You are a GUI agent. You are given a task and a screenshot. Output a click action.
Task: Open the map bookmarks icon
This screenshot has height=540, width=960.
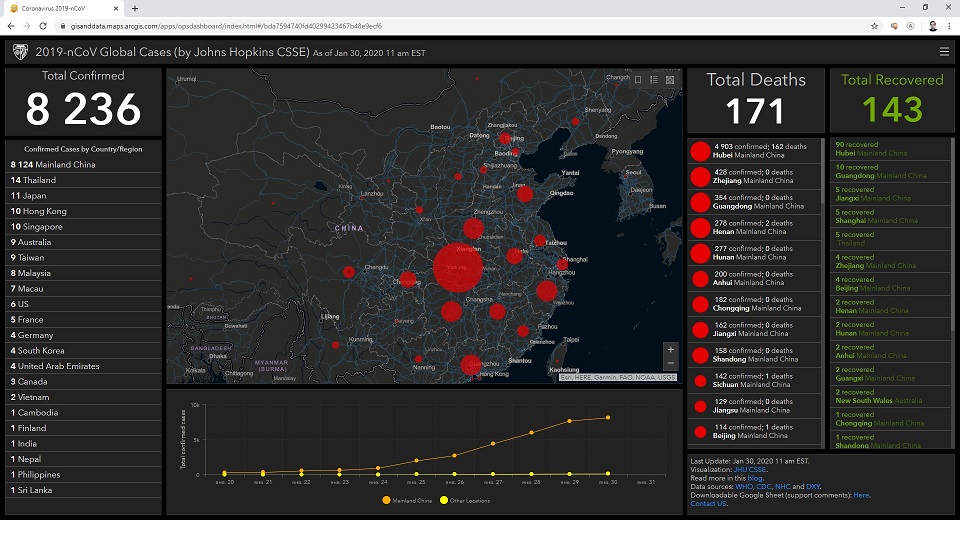pyautogui.click(x=638, y=79)
